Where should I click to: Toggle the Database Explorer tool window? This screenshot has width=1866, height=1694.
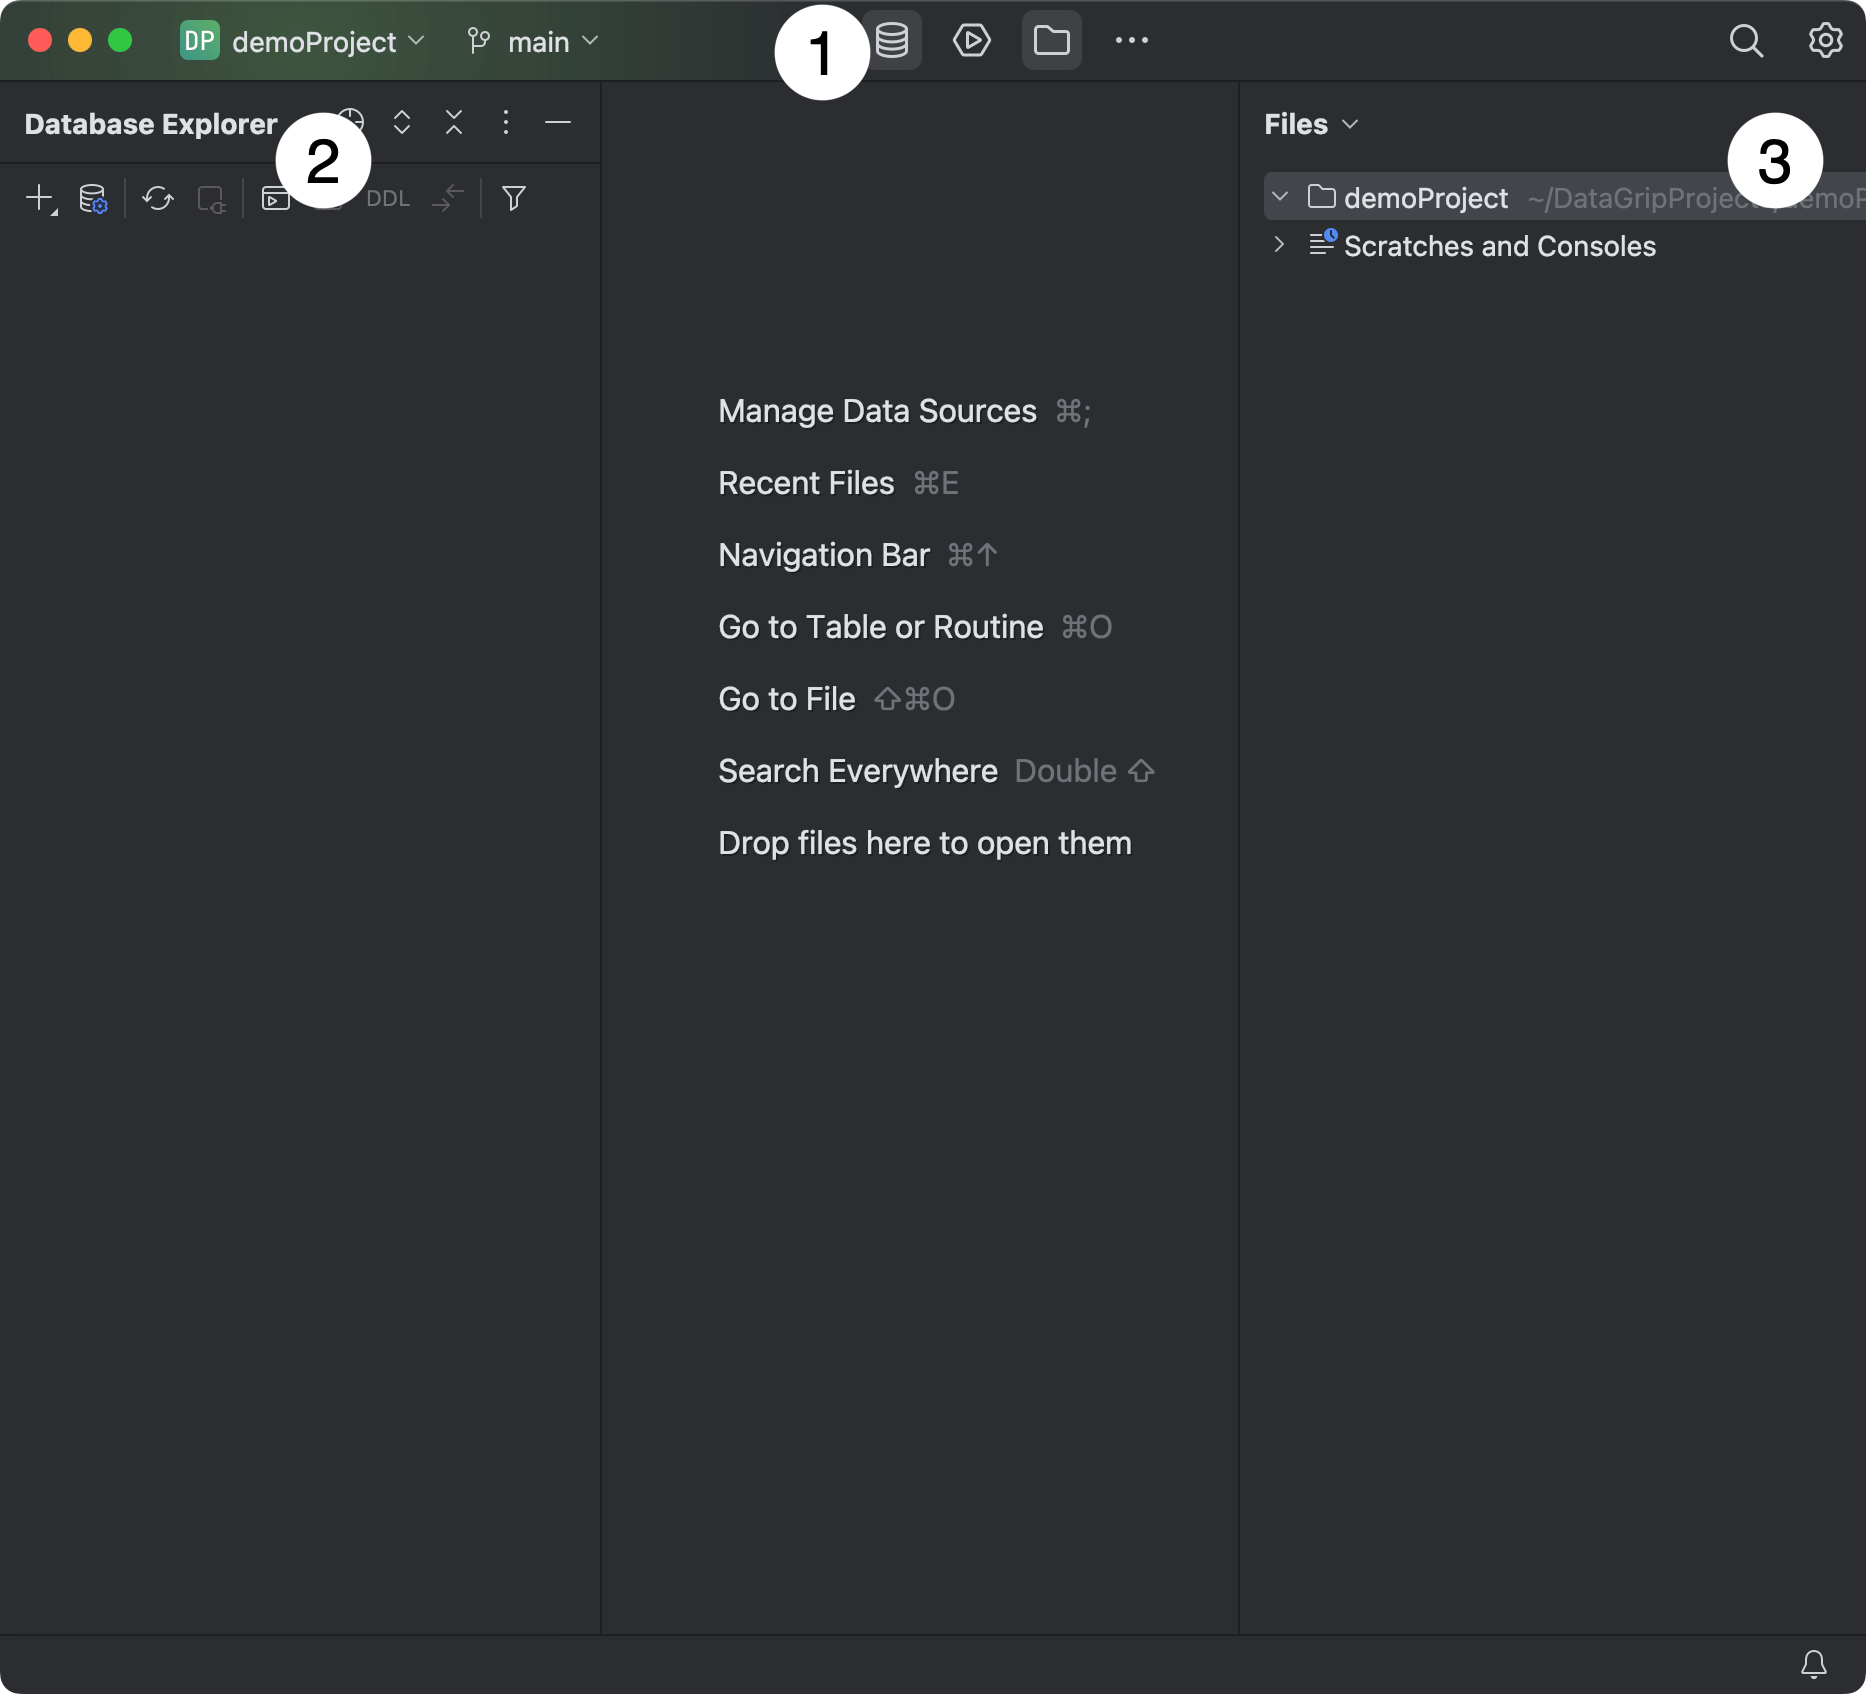pos(893,40)
